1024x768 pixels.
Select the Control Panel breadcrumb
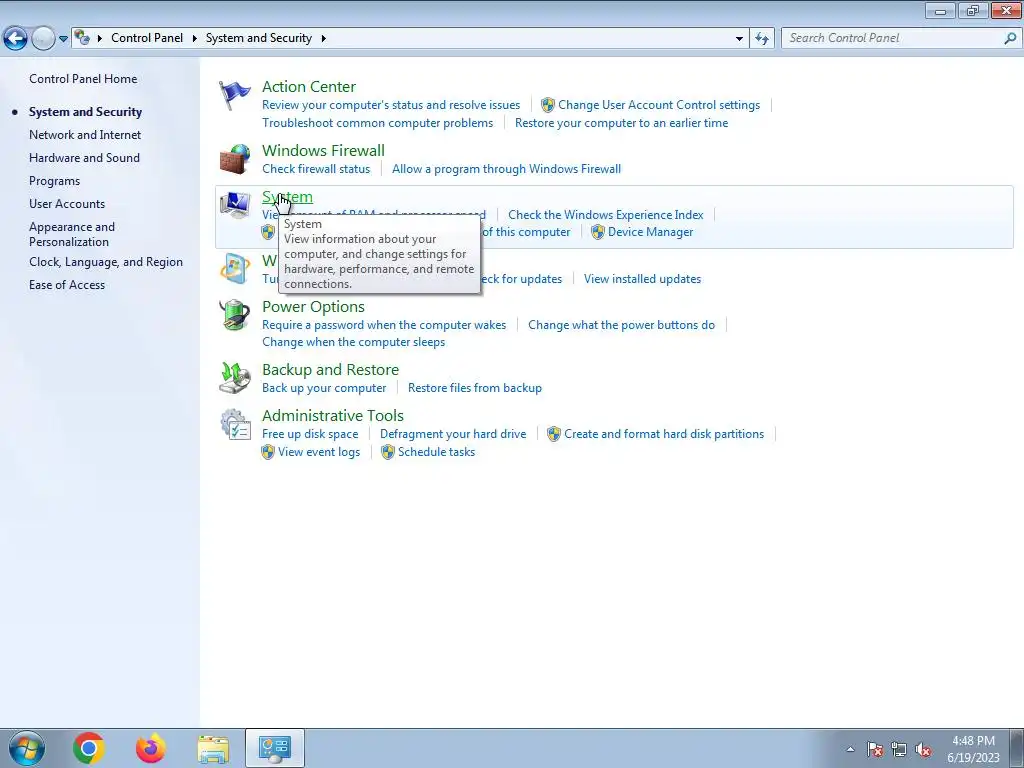coord(147,38)
